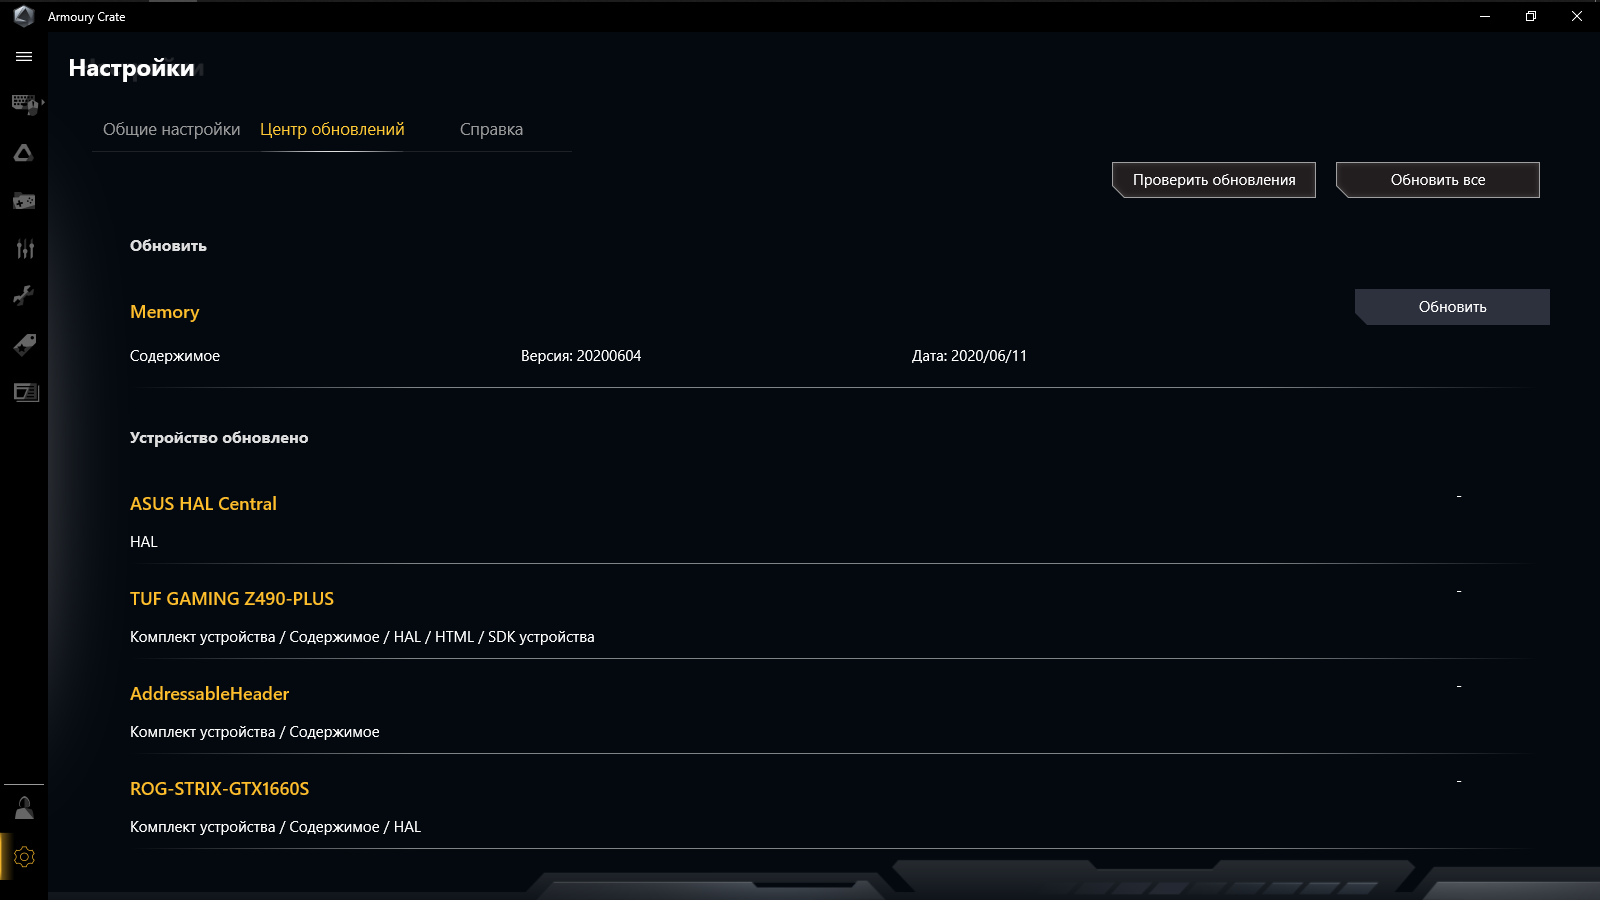Click component list under AddressableHeader
This screenshot has height=900, width=1600.
pyautogui.click(x=255, y=732)
